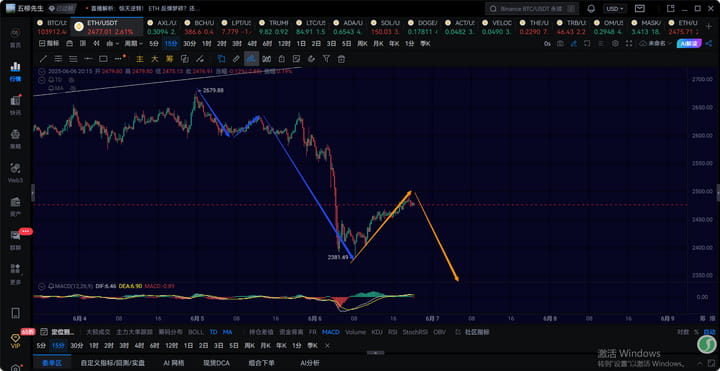Collapse the MACD indicator legend
The height and width of the screenshot is (371, 720).
pyautogui.click(x=42, y=286)
